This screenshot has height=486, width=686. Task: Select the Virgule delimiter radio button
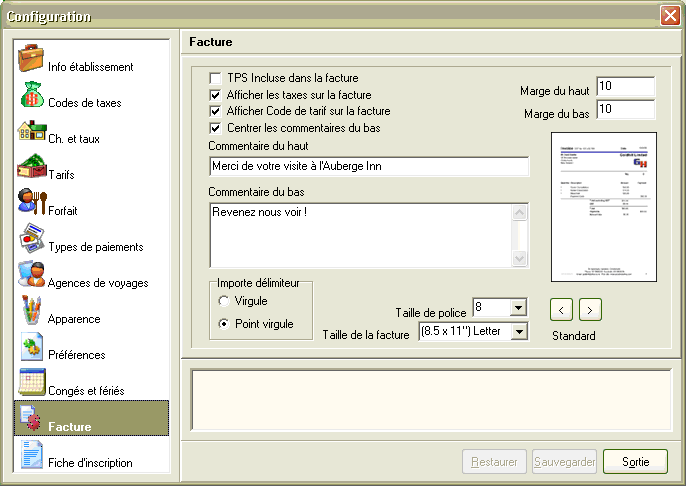(223, 300)
